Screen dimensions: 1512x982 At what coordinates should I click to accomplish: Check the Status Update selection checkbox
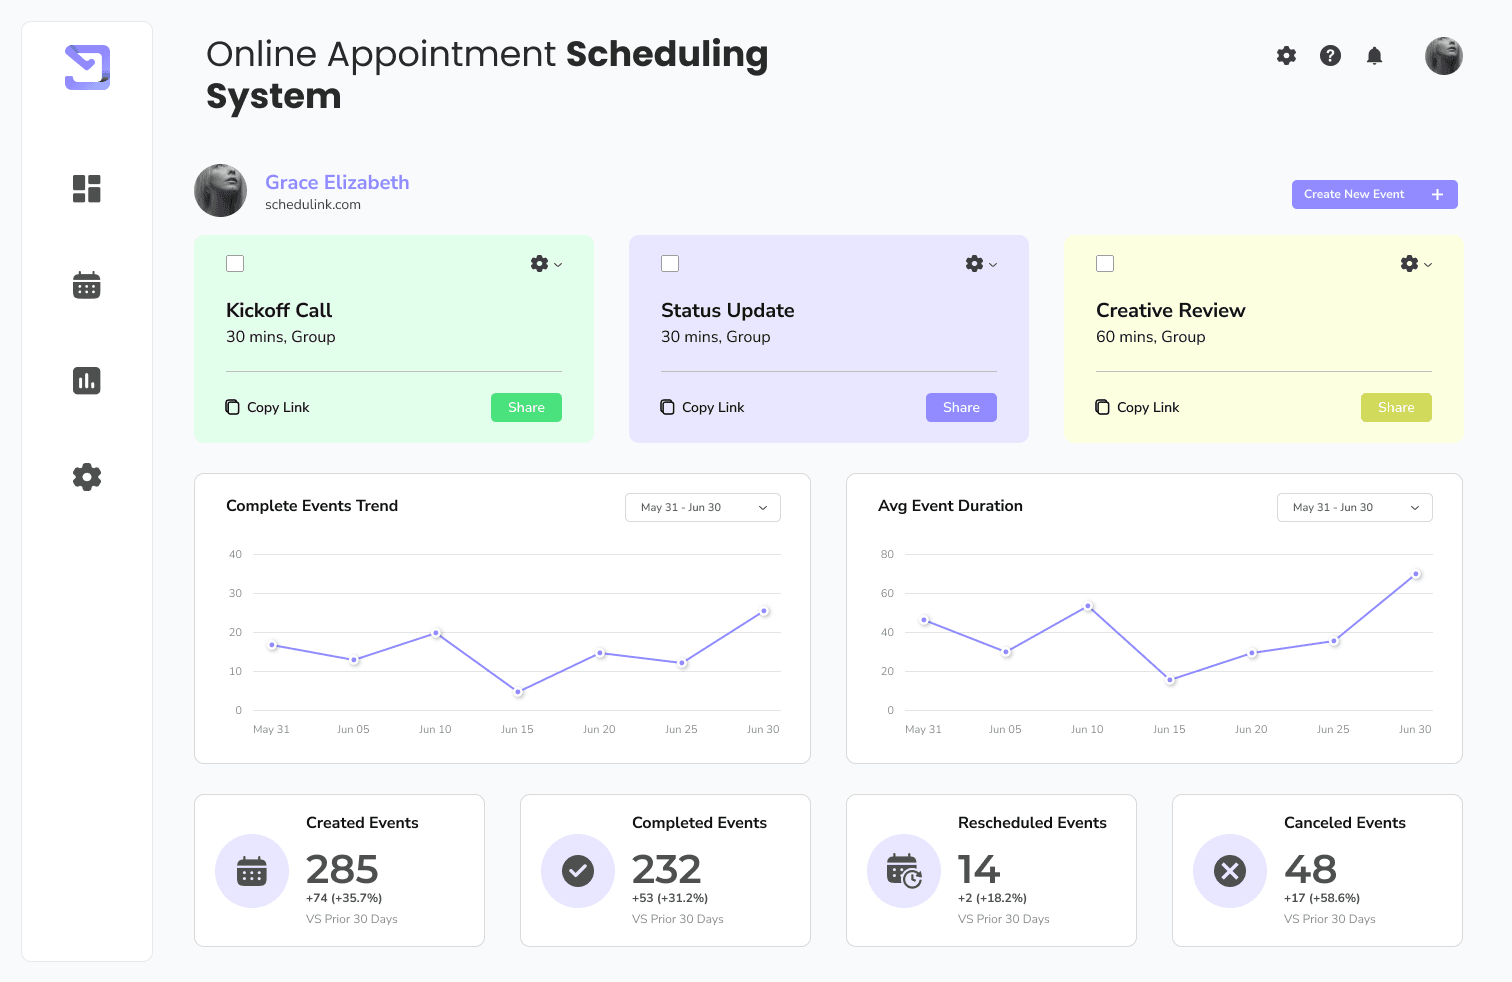670,263
